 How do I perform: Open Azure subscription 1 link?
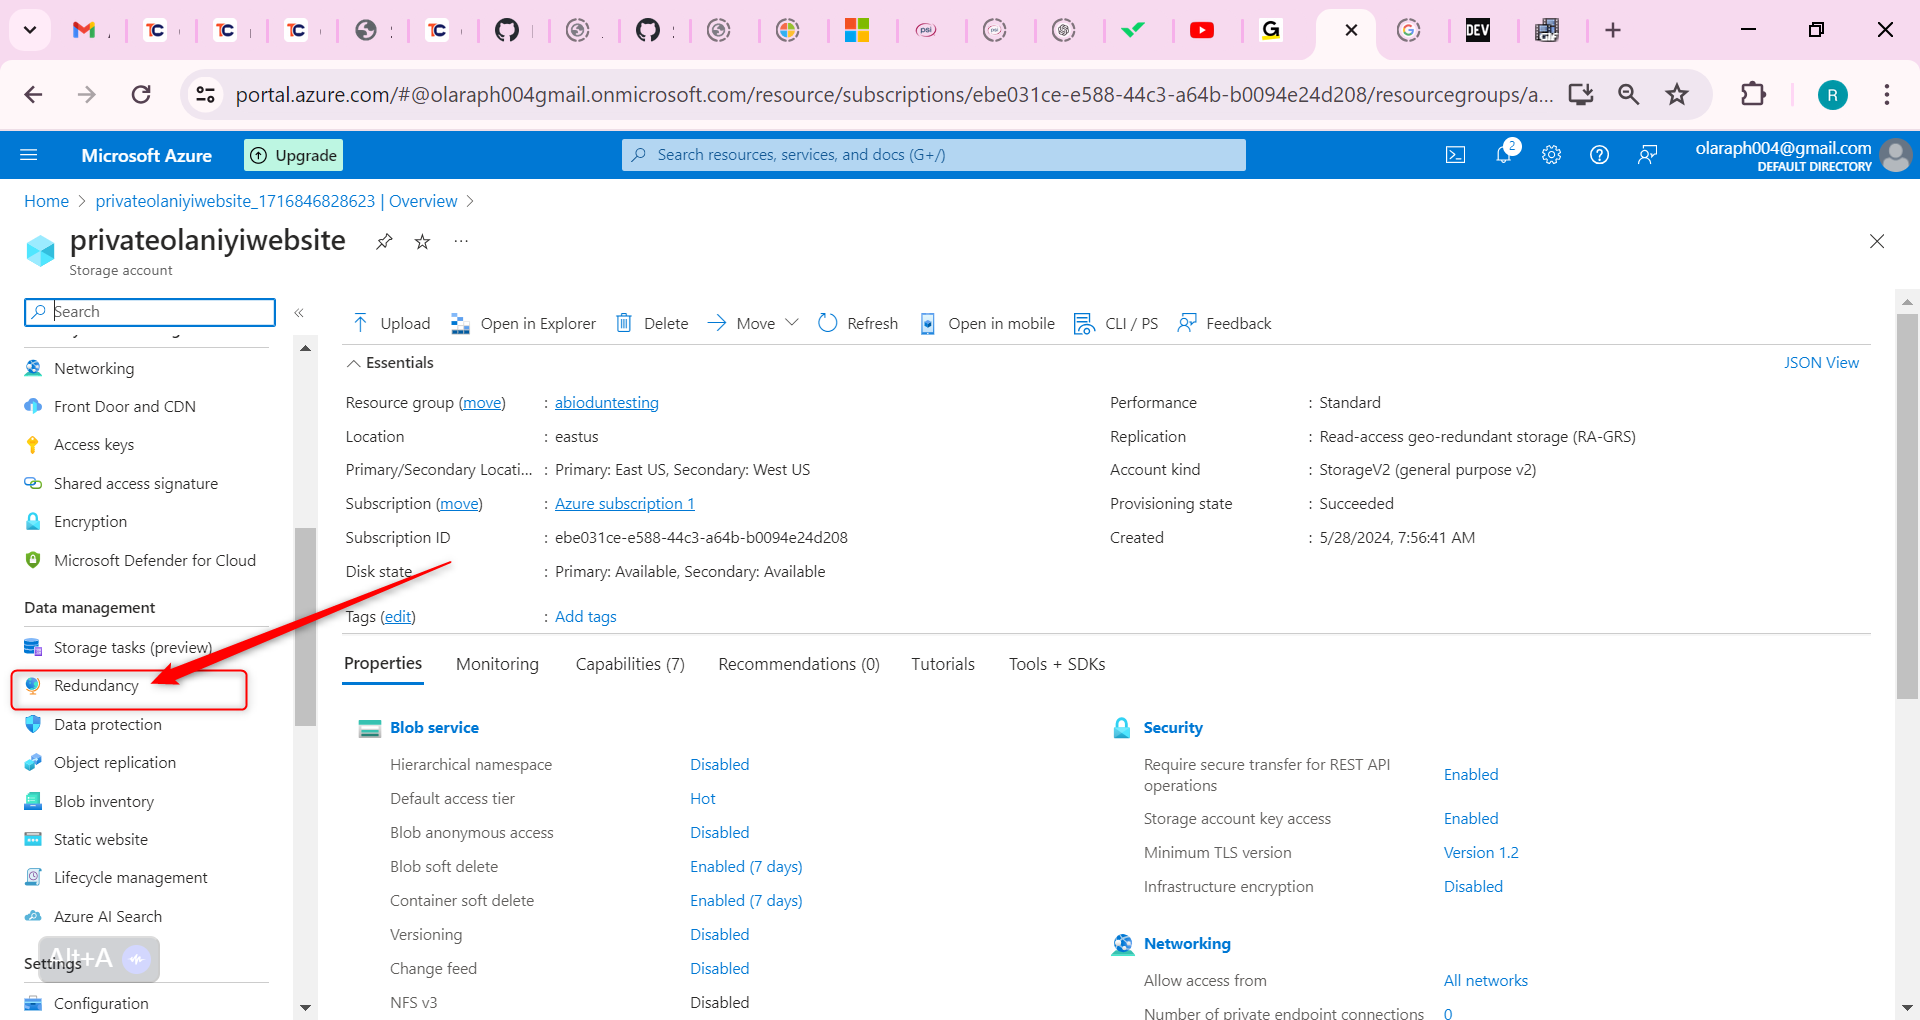[625, 503]
